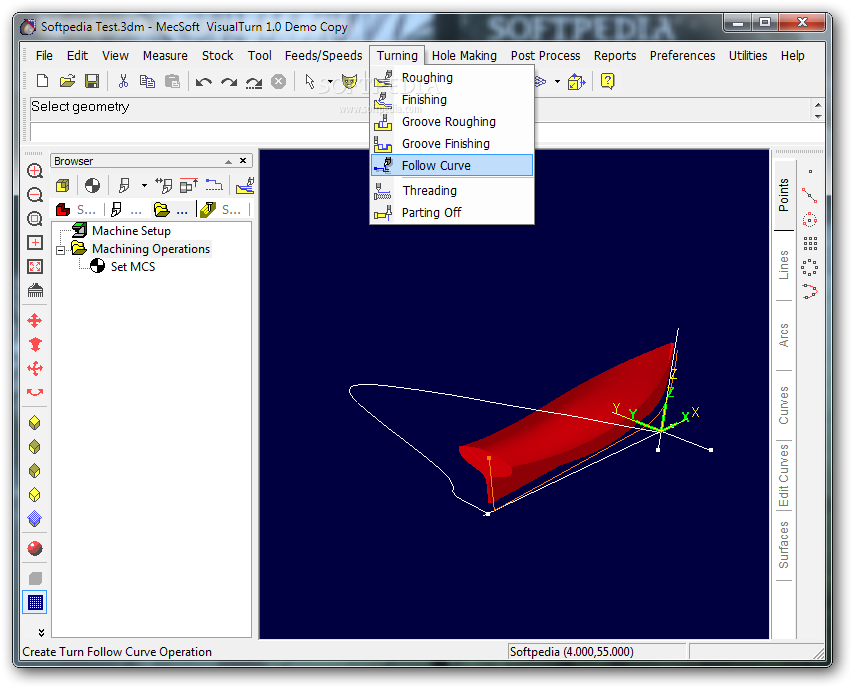Choose Threading from the Turning menu
The image size is (853, 688).
[x=452, y=191]
